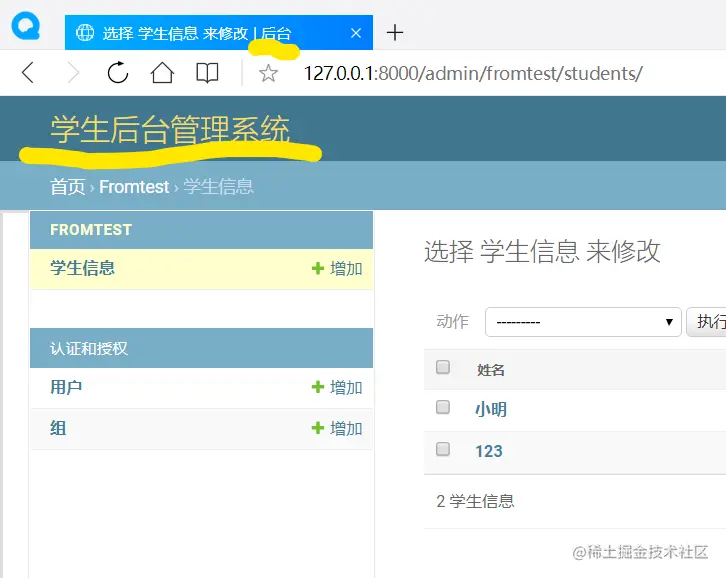Click the address bar URL

tap(473, 73)
